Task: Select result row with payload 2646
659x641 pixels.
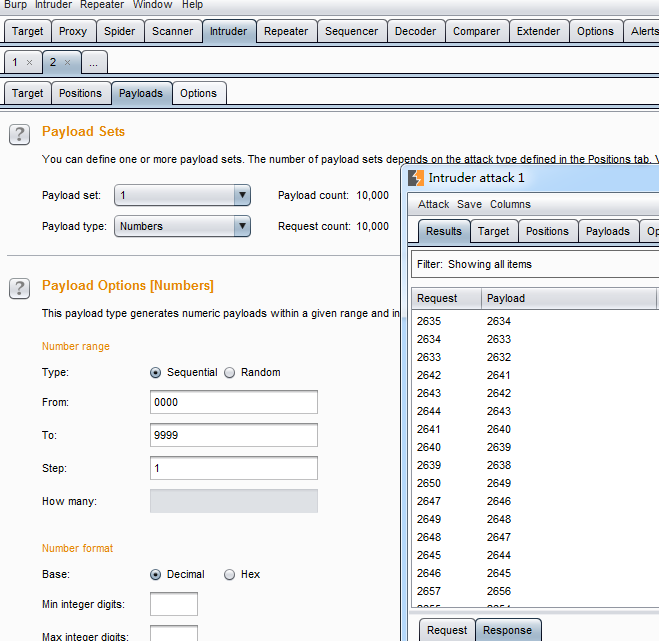Action: [x=535, y=501]
